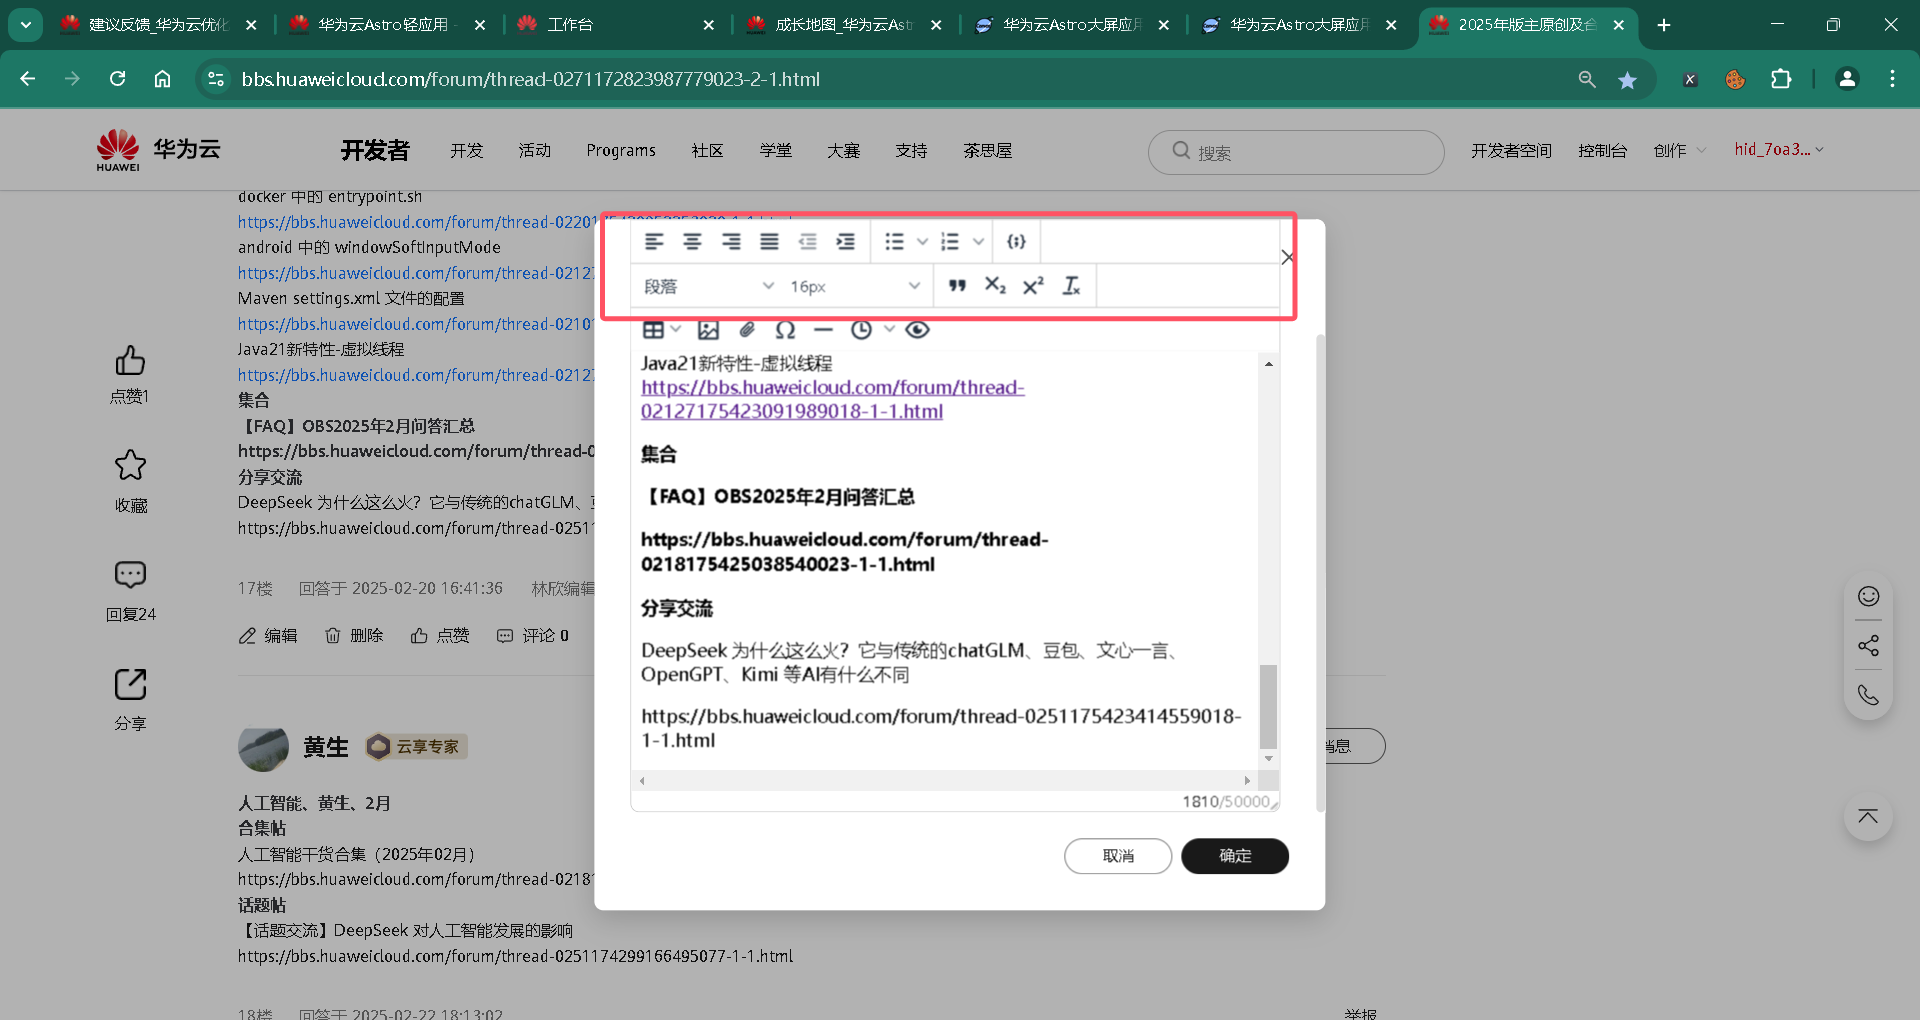This screenshot has width=1920, height=1020.
Task: Open the paragraph format (段落) dropdown
Action: (708, 286)
